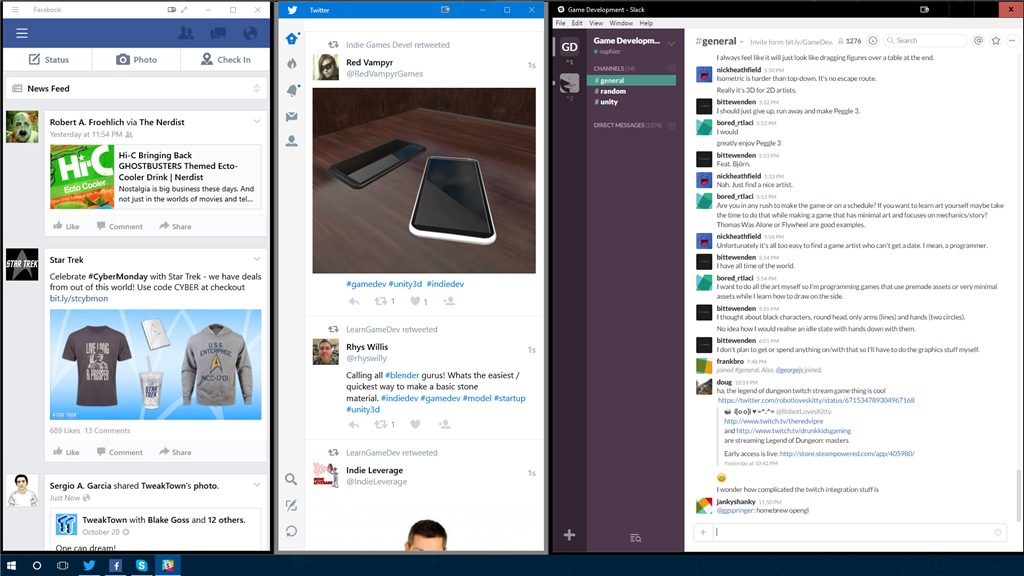Open News Feed sort dropdown

257,88
